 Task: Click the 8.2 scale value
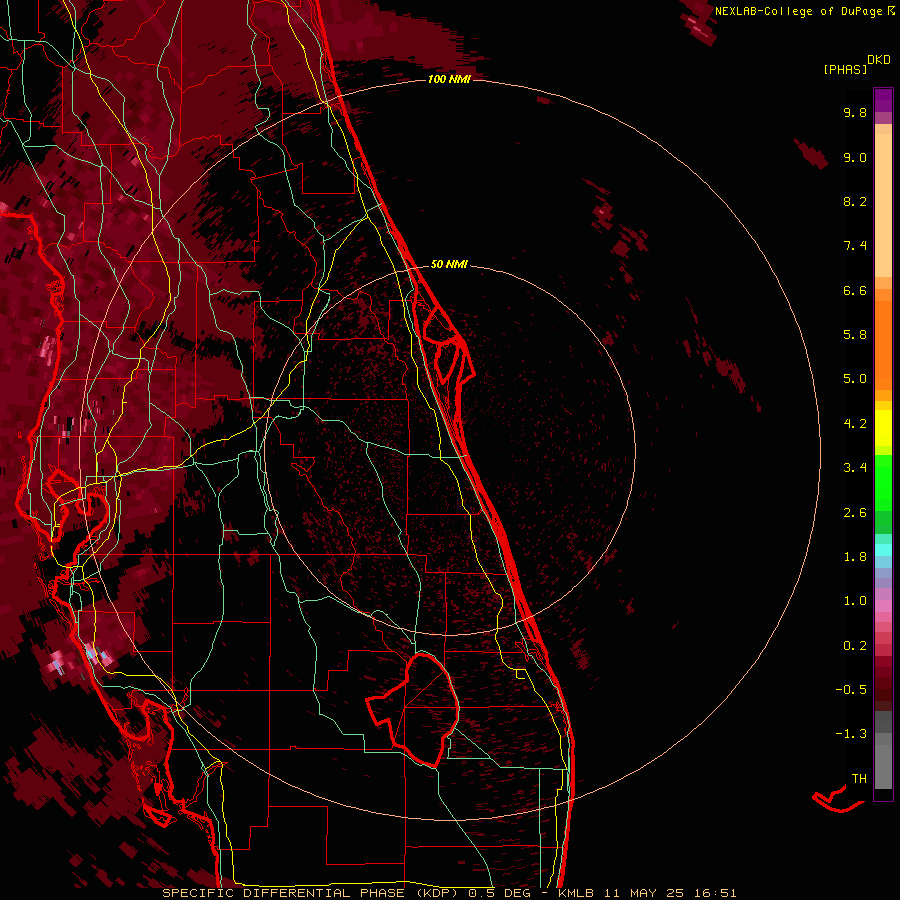click(x=855, y=201)
